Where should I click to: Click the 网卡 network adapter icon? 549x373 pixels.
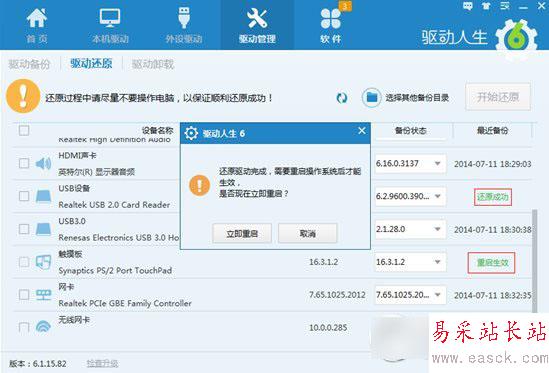[x=43, y=295]
